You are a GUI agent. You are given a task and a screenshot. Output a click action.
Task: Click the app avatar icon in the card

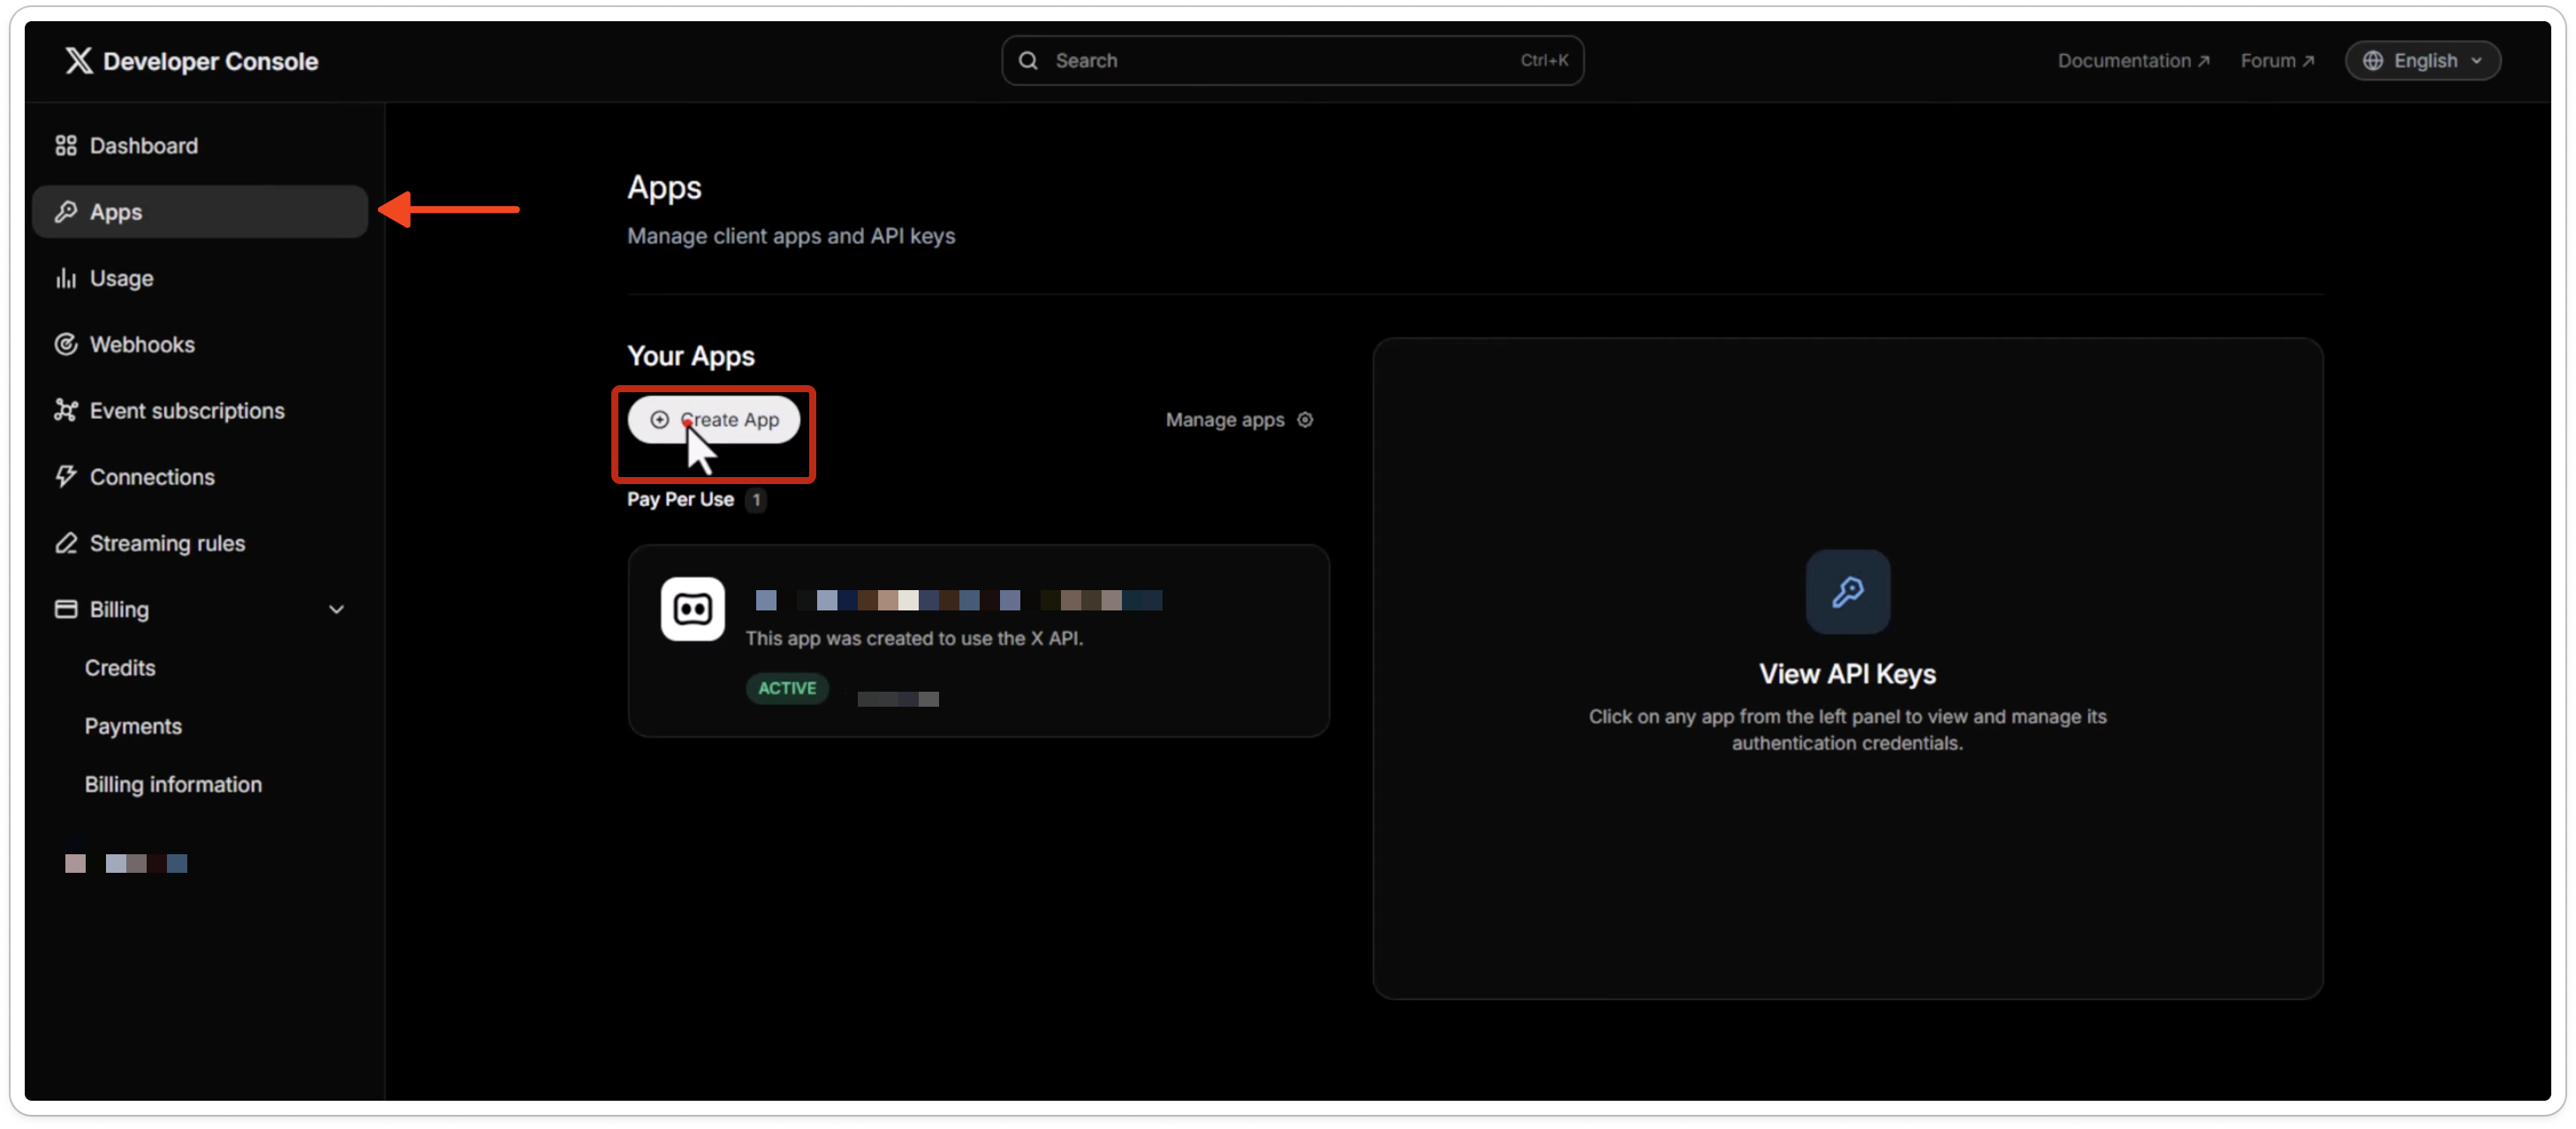pos(693,608)
